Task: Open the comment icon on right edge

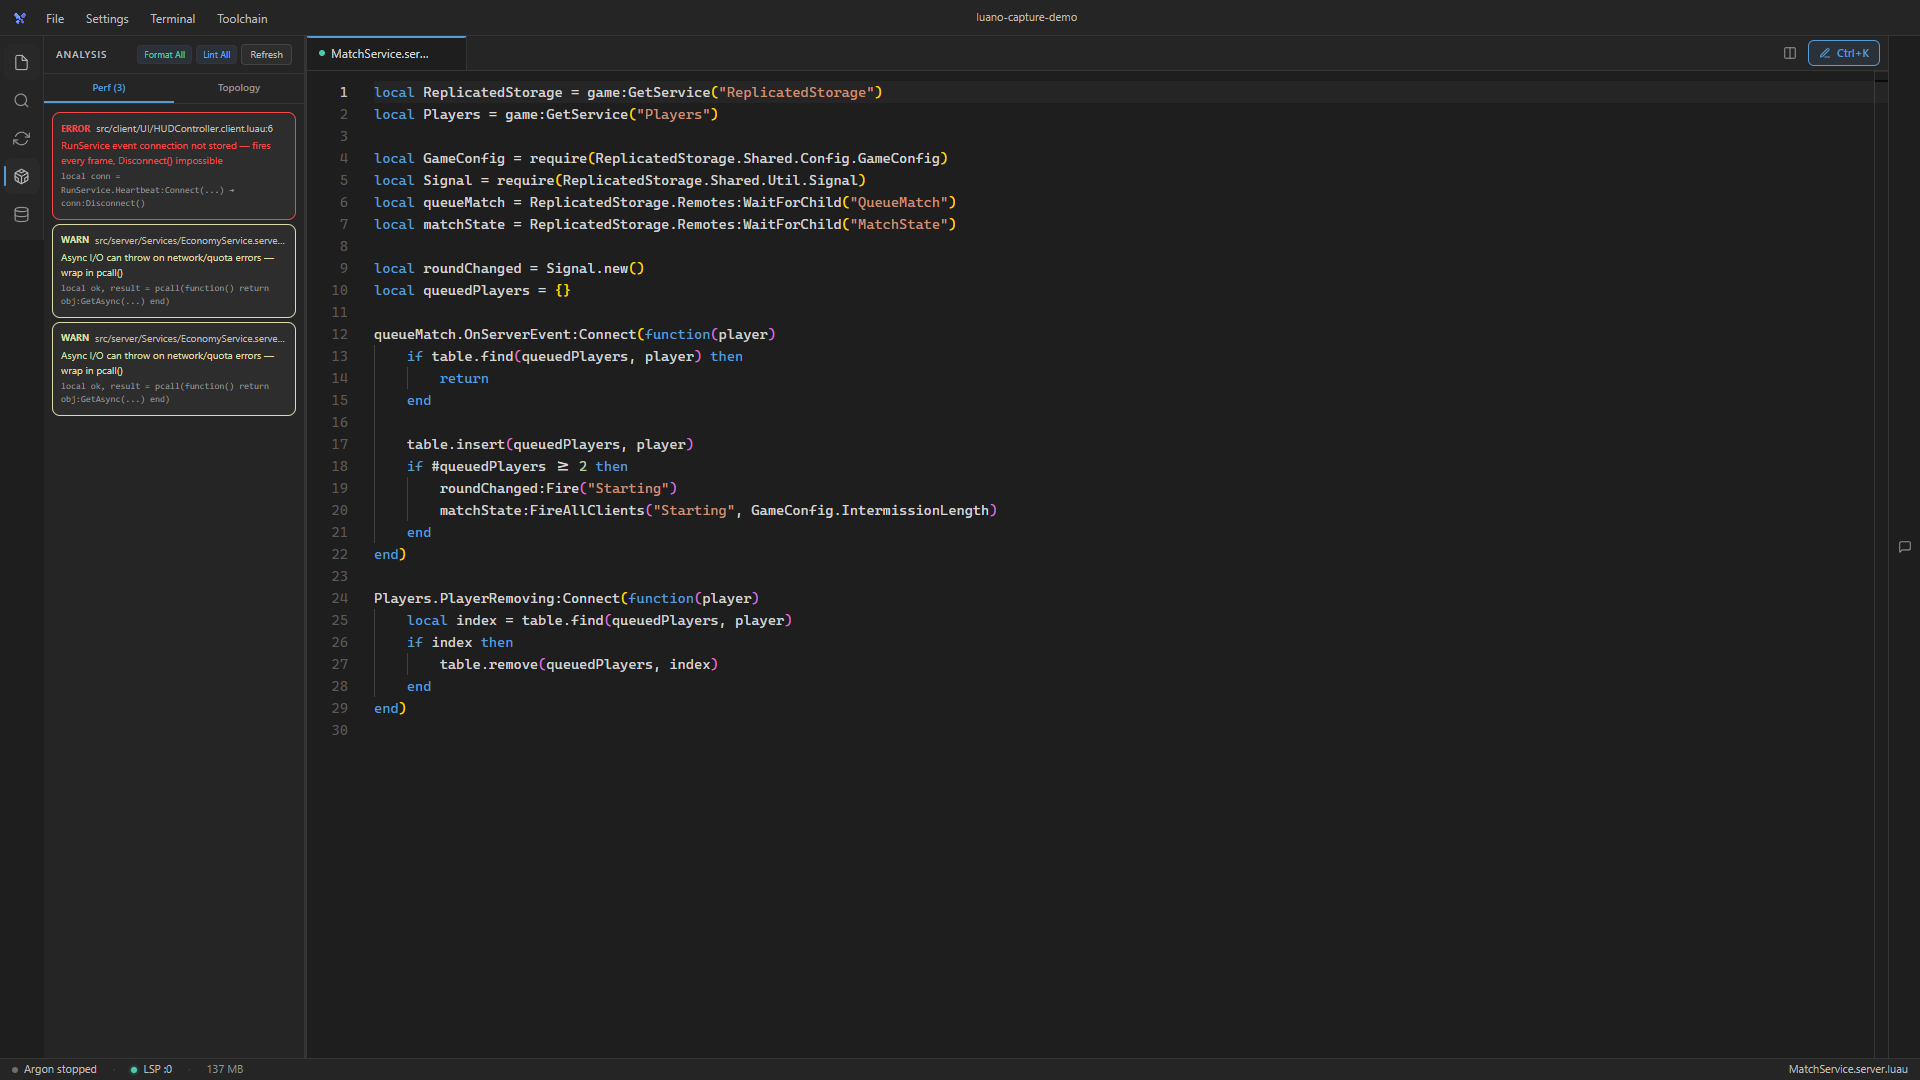Action: point(1905,547)
